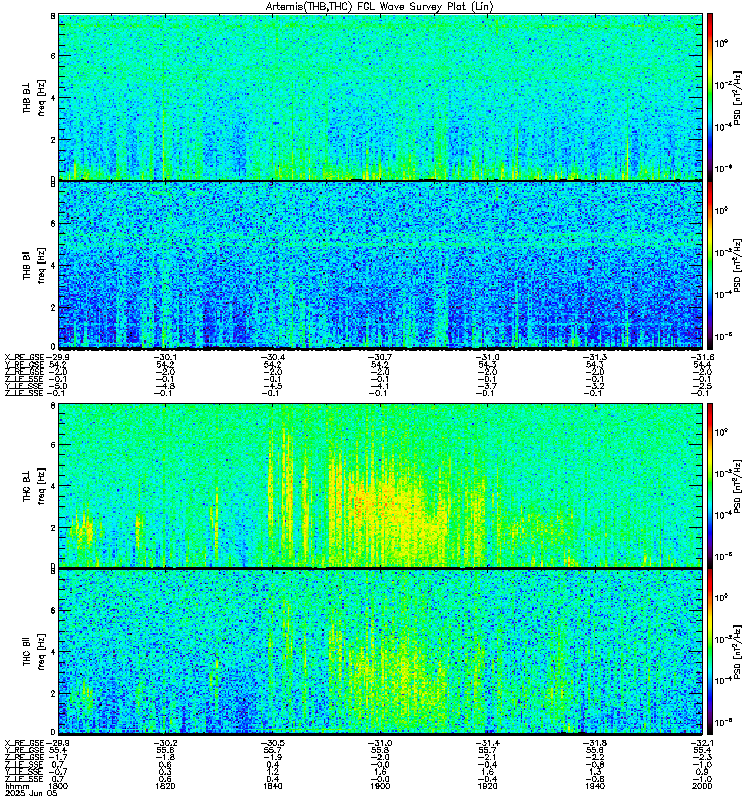Click the THB B-perpendicular freq [Hz] axis label
The height and width of the screenshot is (800, 750).
coord(41,97)
